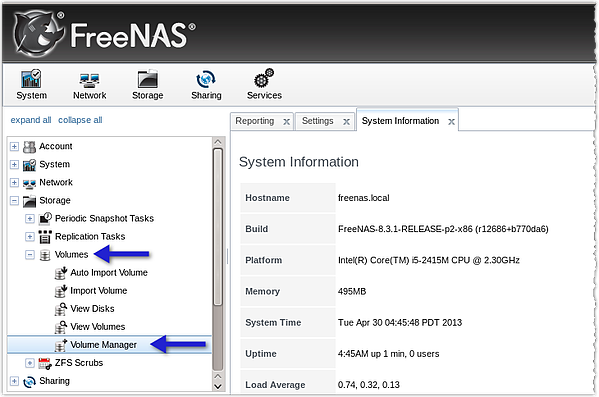Click the Hostname row label
This screenshot has height=397, width=599.
click(x=267, y=198)
